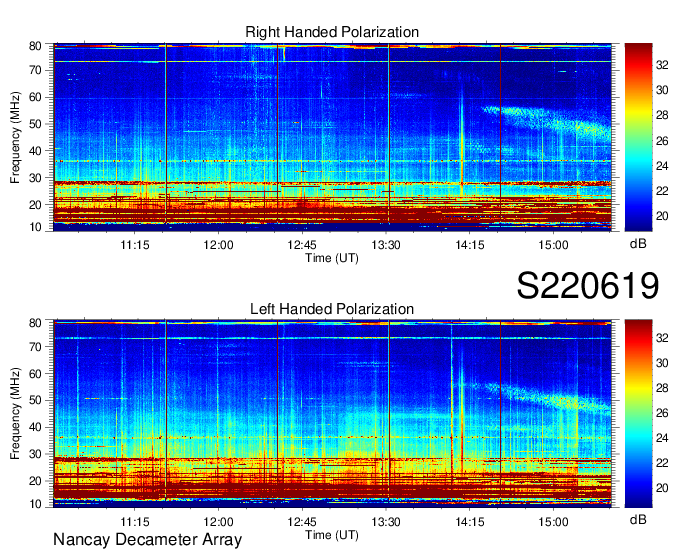
Task: Click the bottom color bar's 20 dB label
Action: tap(662, 488)
